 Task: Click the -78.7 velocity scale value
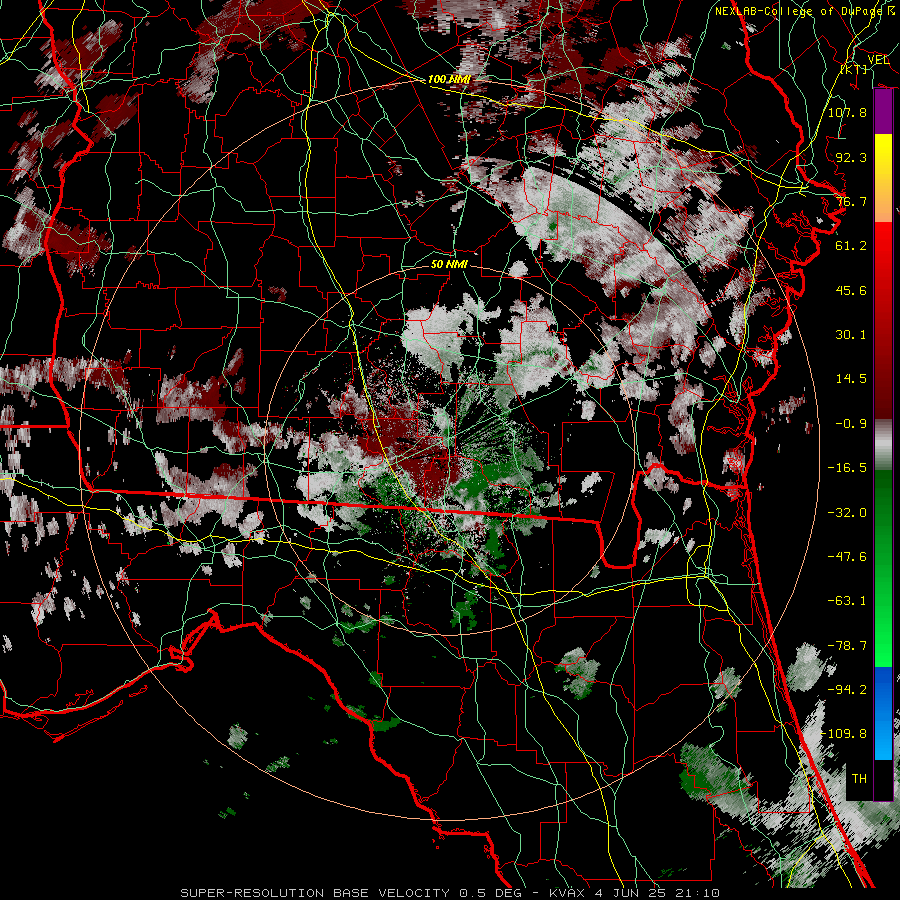point(847,646)
